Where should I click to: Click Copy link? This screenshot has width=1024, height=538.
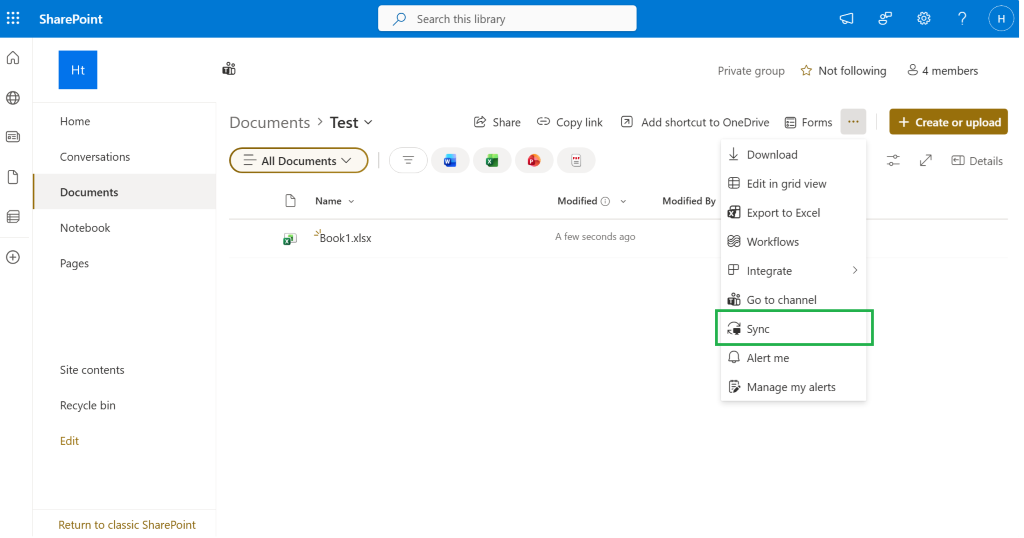(569, 122)
